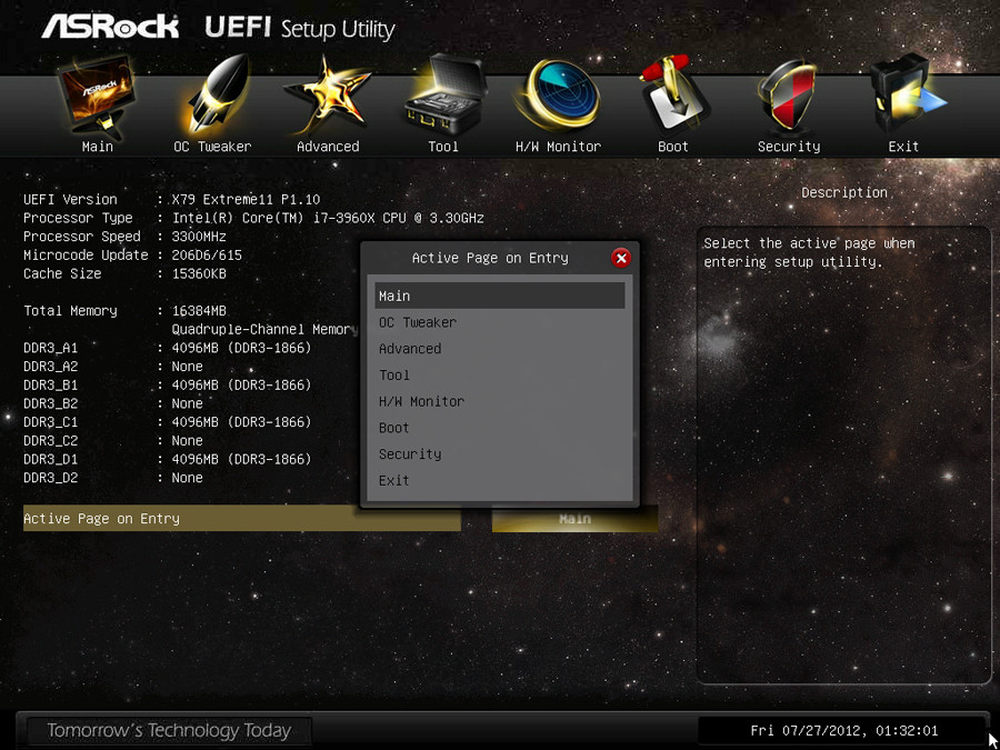
Task: Click the Exit tab label
Action: pyautogui.click(x=904, y=147)
